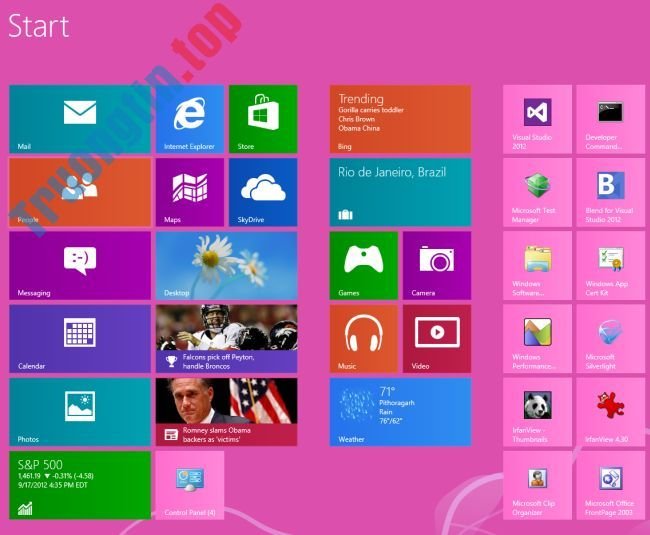Open Microsoft Silverlight tile
This screenshot has width=650, height=535.
610,338
